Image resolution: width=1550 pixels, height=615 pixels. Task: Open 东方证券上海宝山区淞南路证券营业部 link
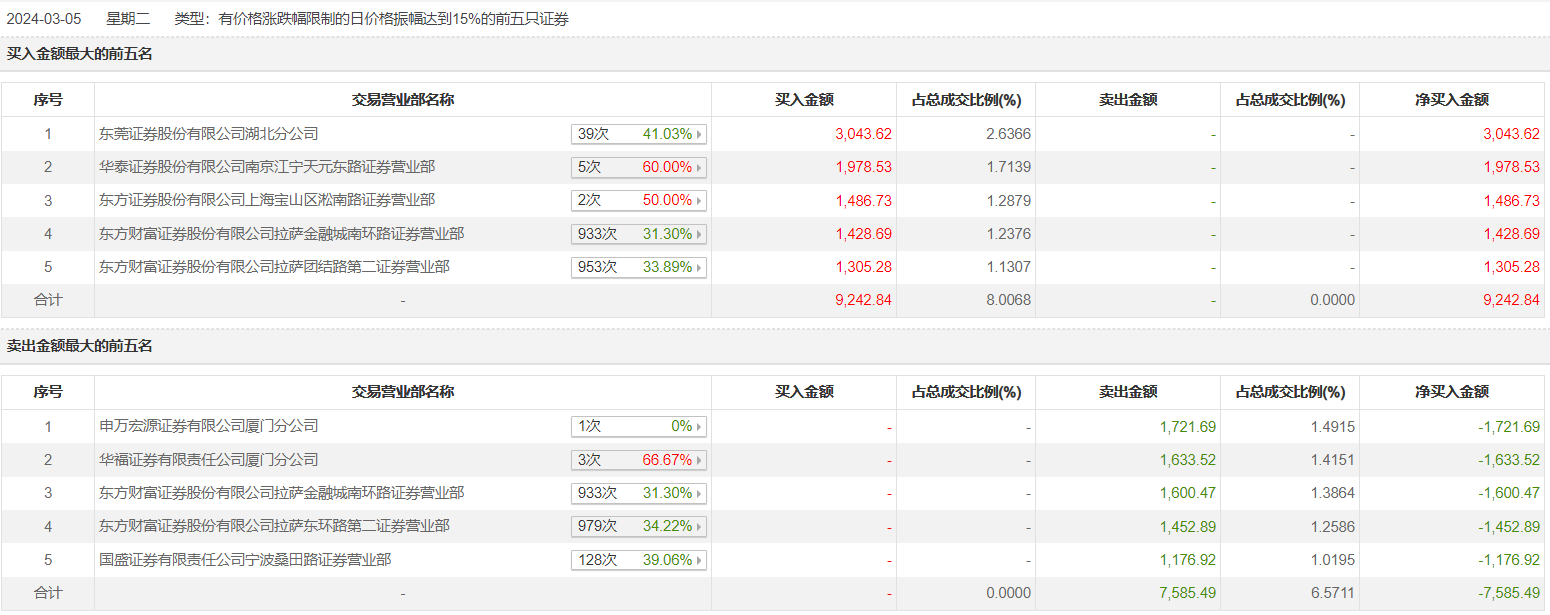pos(267,200)
